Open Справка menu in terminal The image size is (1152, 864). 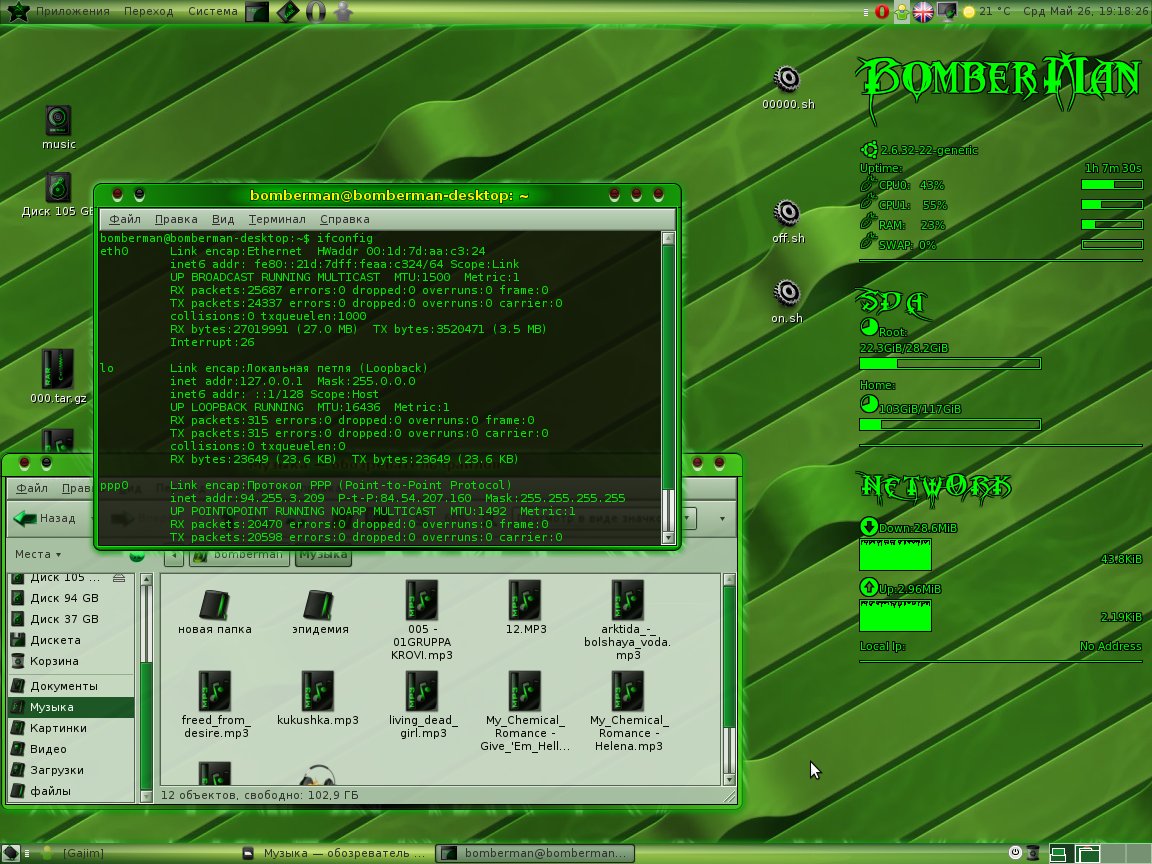(345, 219)
